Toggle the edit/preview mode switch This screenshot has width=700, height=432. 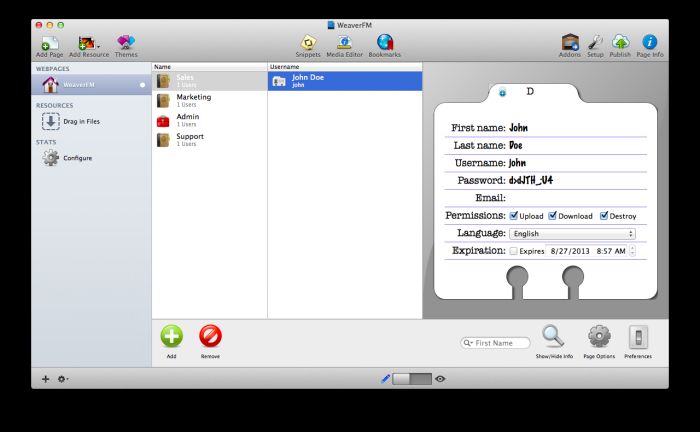click(x=412, y=379)
